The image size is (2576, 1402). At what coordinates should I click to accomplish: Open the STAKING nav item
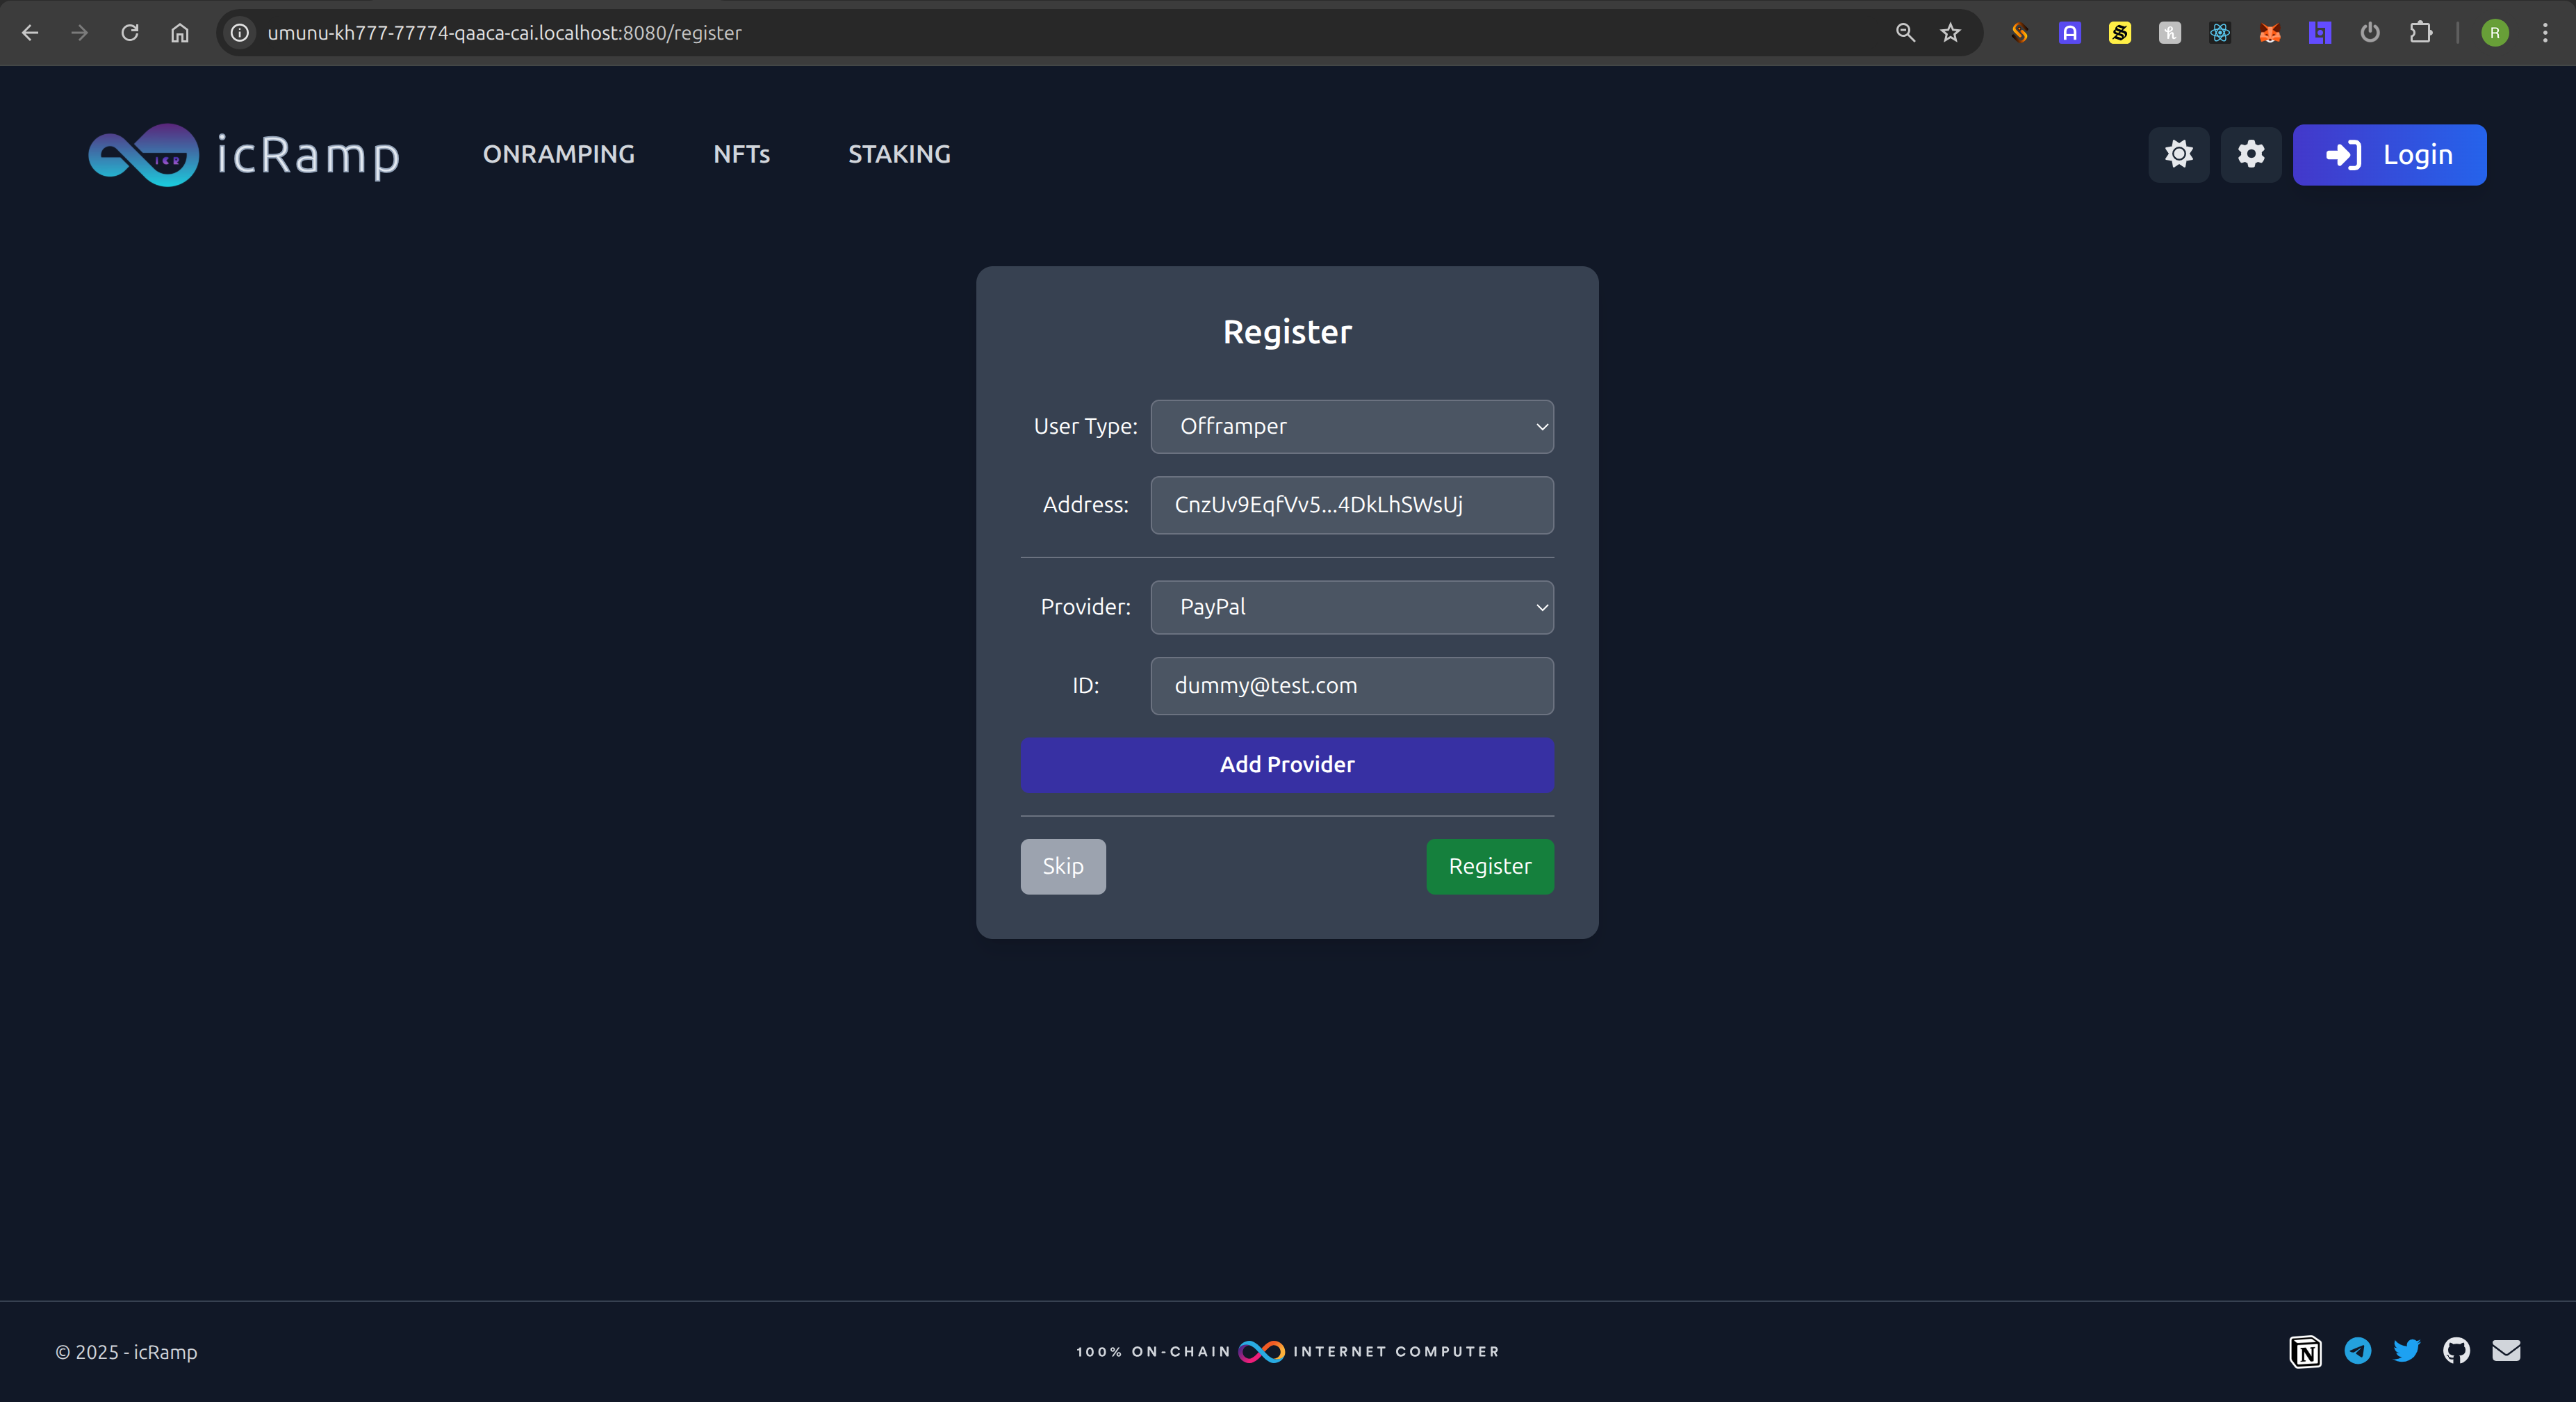point(898,154)
